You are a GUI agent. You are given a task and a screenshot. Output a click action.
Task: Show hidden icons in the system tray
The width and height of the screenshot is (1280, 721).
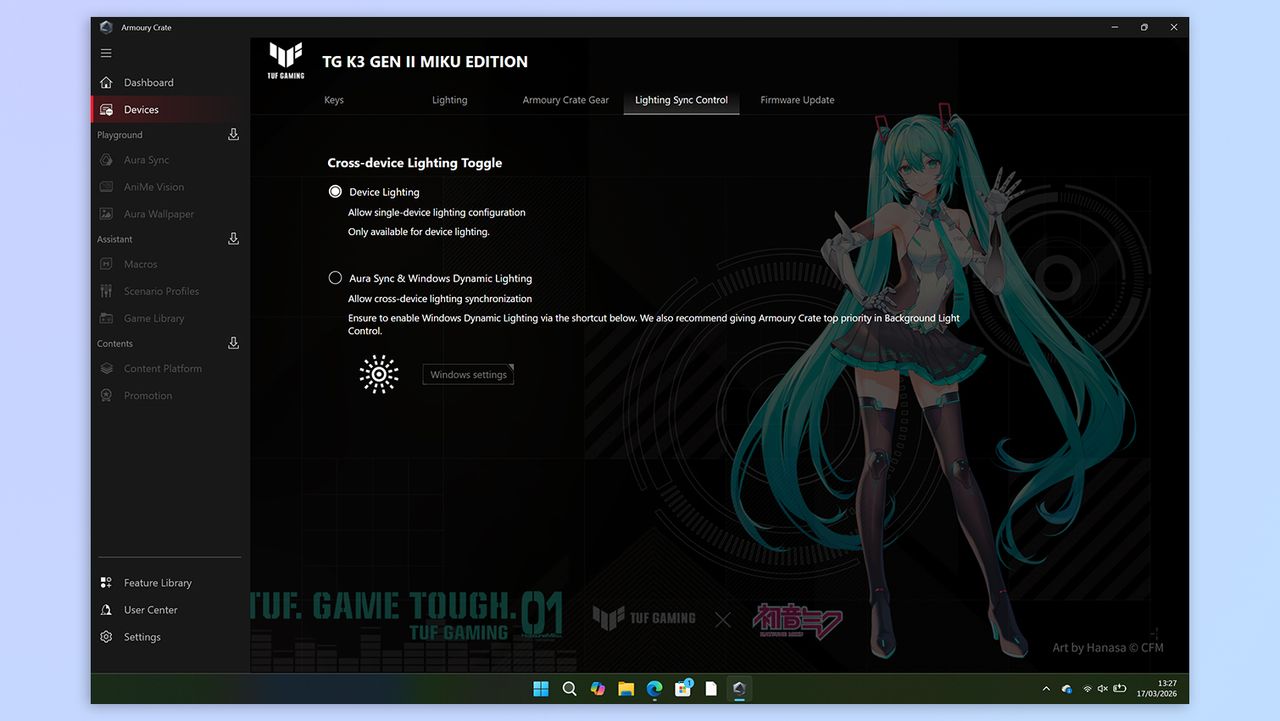click(x=1046, y=688)
